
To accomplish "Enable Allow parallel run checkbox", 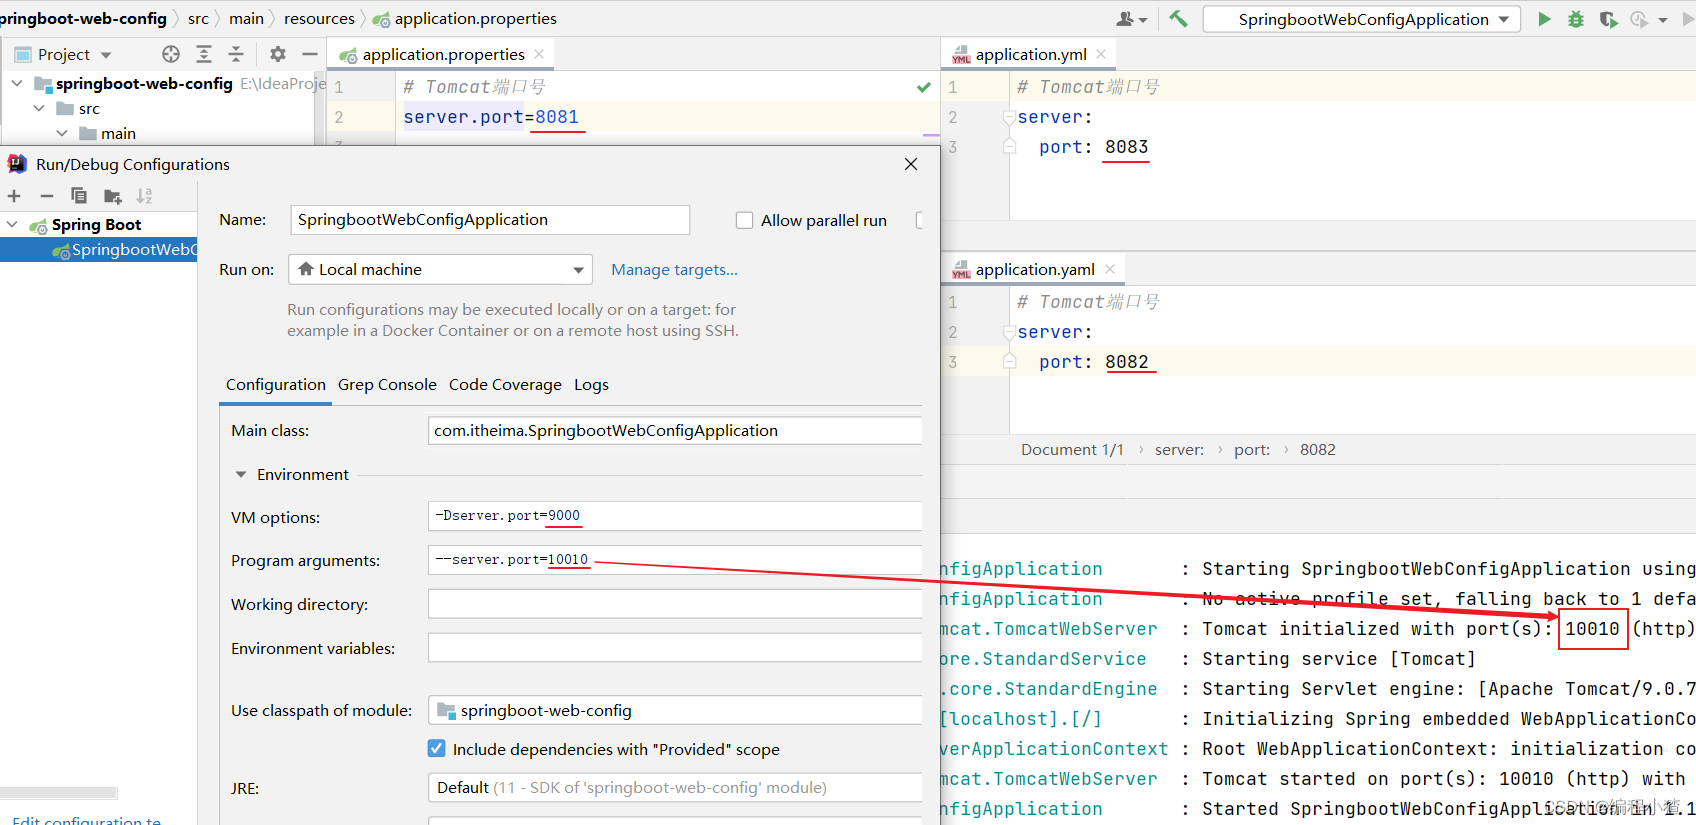I will tap(744, 220).
